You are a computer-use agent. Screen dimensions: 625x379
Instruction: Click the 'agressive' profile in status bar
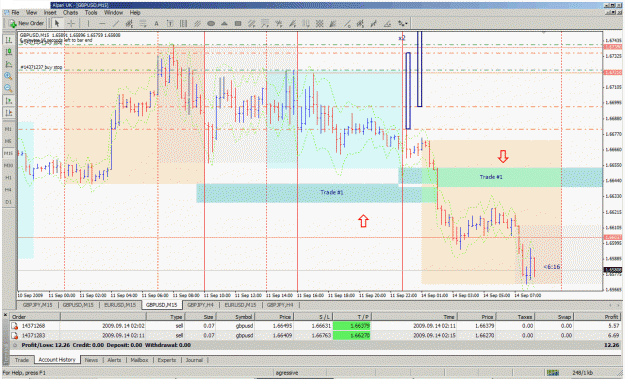[x=287, y=373]
